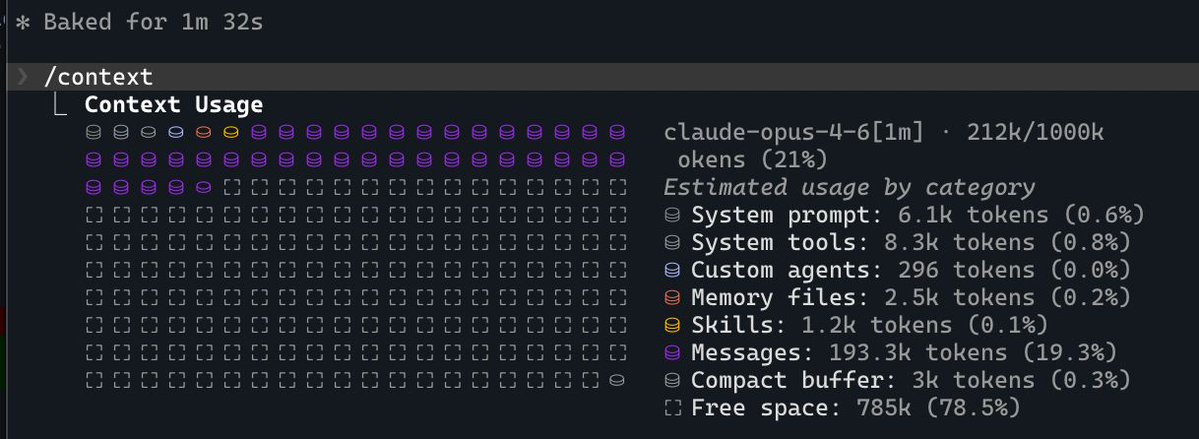Click the partially filled purple Messages block in grid
Screen dimensions: 1199x439
tap(203, 187)
